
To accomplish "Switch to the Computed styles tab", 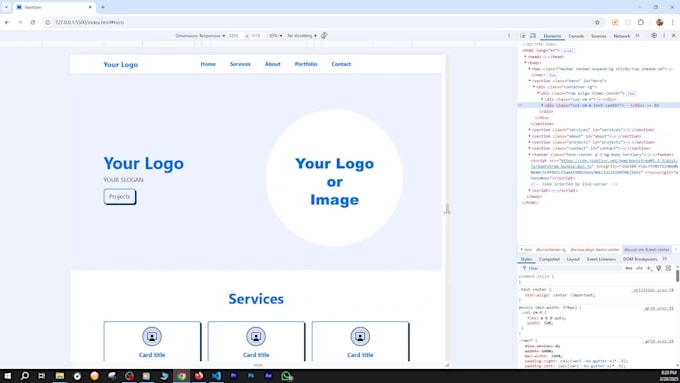I will 549,259.
